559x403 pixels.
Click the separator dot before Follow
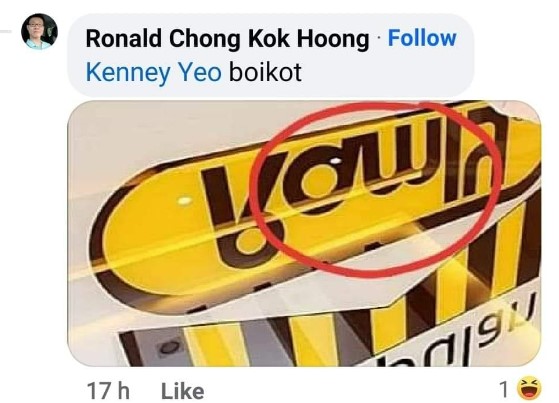tap(379, 39)
